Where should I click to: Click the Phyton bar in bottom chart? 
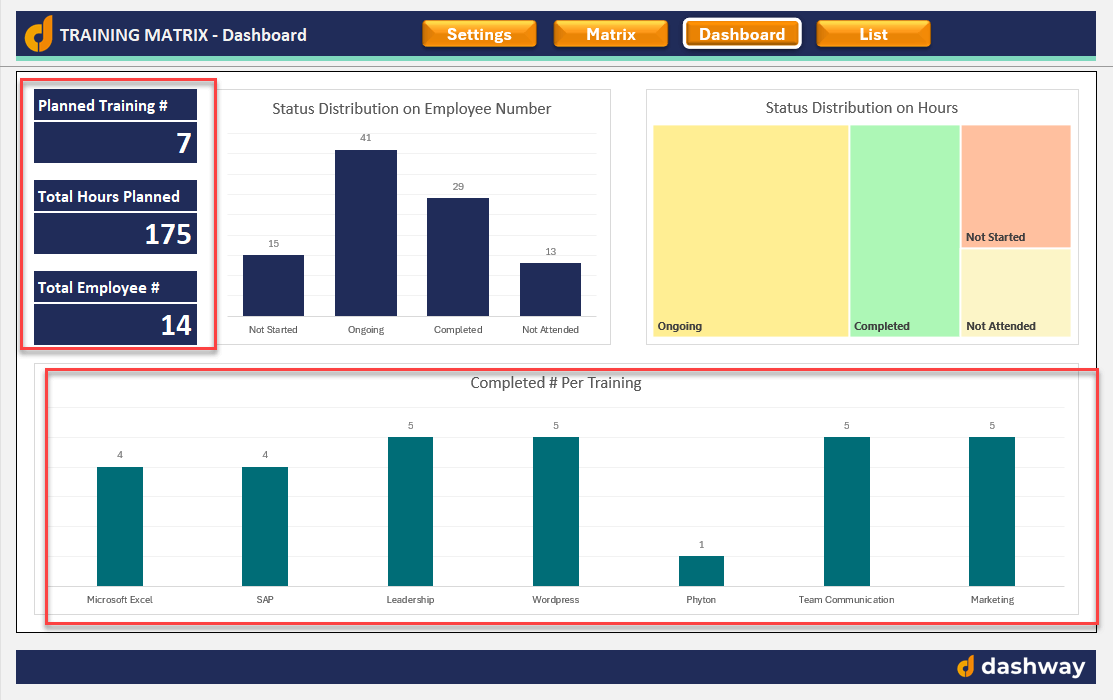(x=701, y=571)
